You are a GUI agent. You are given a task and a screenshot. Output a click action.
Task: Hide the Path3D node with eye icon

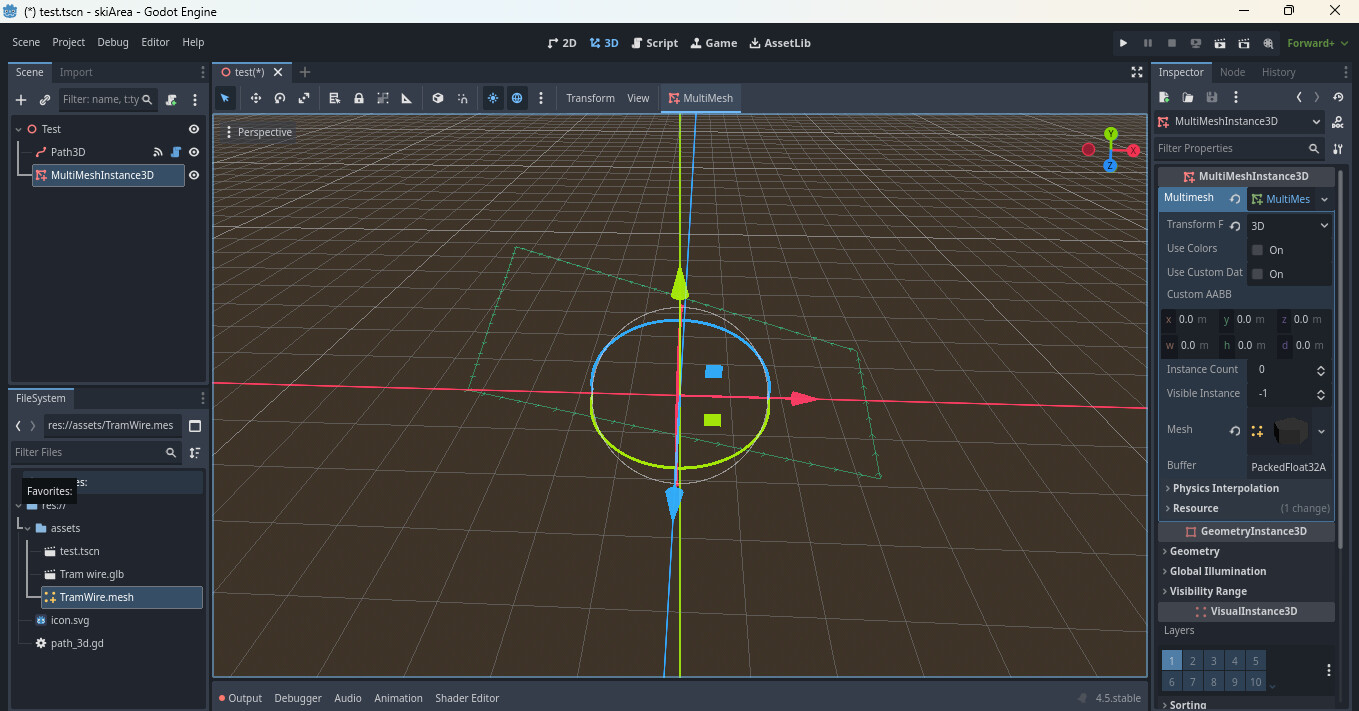[x=194, y=152]
